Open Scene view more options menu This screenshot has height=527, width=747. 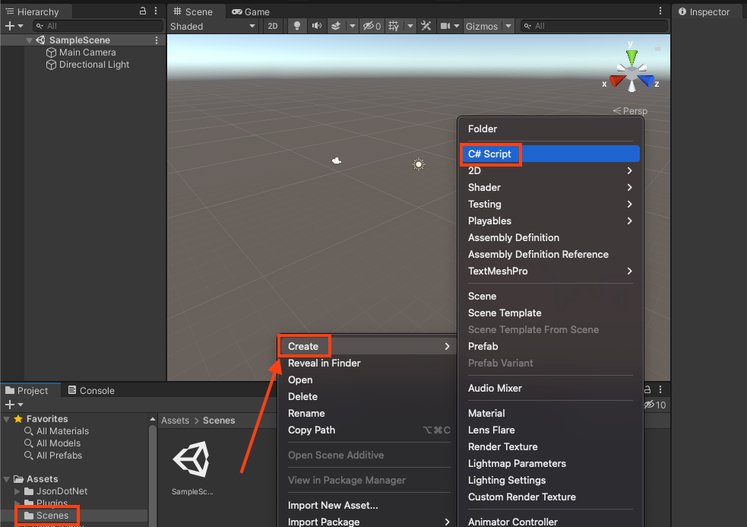point(660,10)
